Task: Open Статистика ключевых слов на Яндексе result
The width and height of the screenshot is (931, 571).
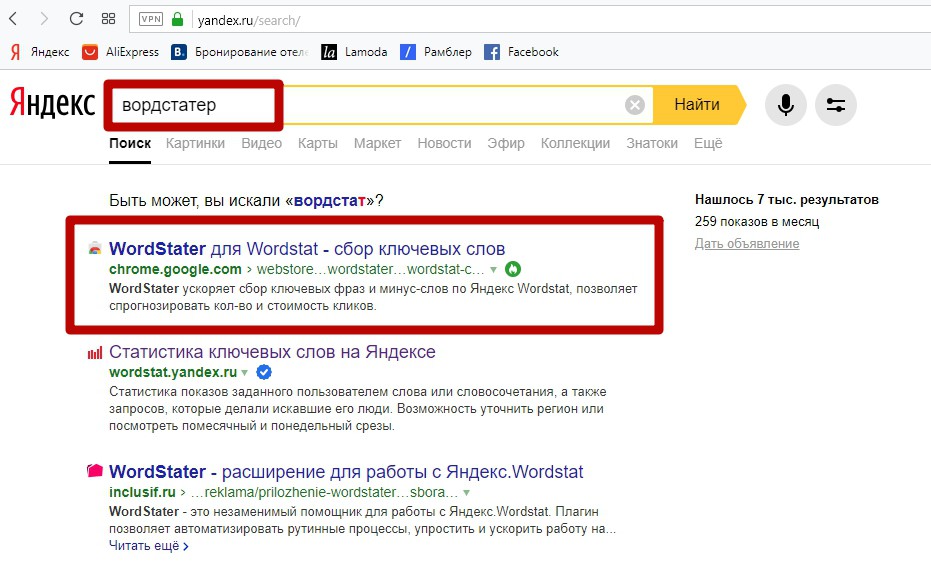Action: [272, 352]
